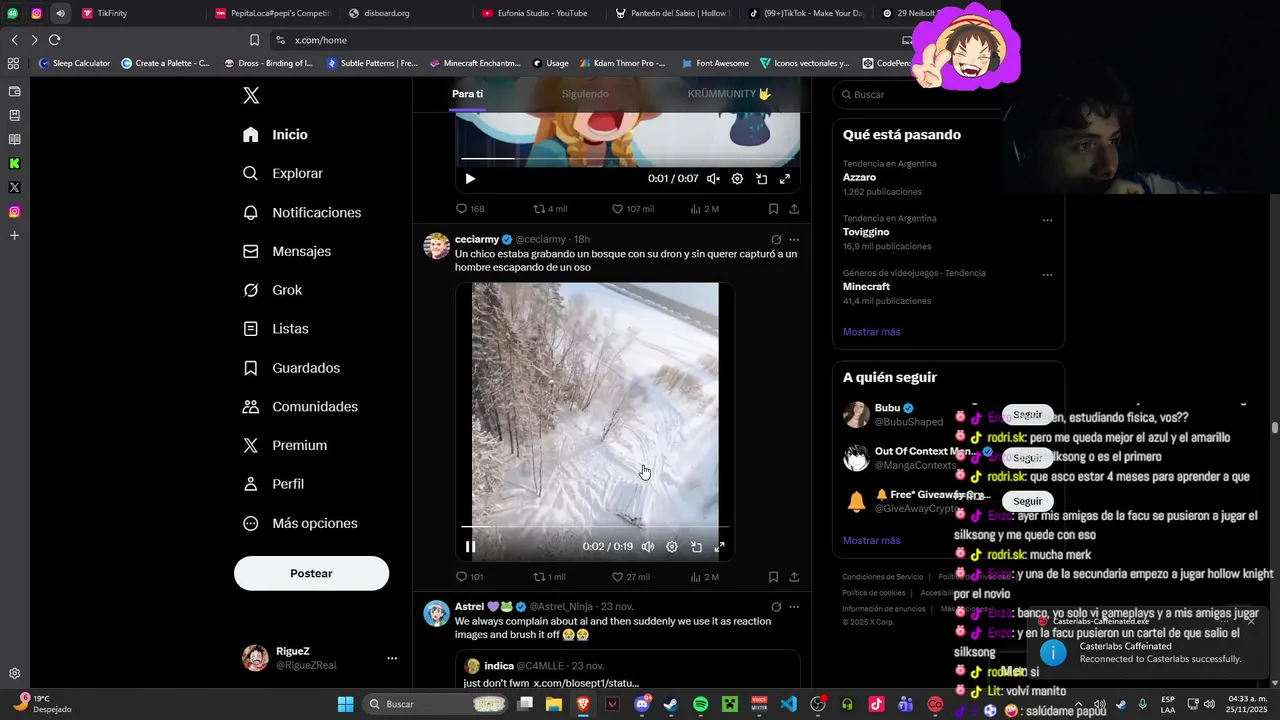
Task: Open Más opciones in the sidebar
Action: [300, 523]
